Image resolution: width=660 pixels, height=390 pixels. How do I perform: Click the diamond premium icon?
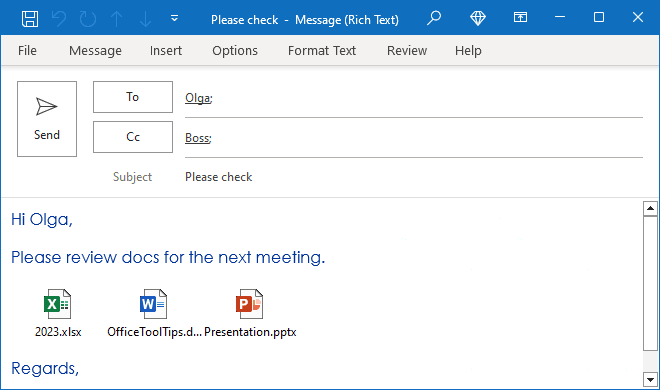point(478,18)
